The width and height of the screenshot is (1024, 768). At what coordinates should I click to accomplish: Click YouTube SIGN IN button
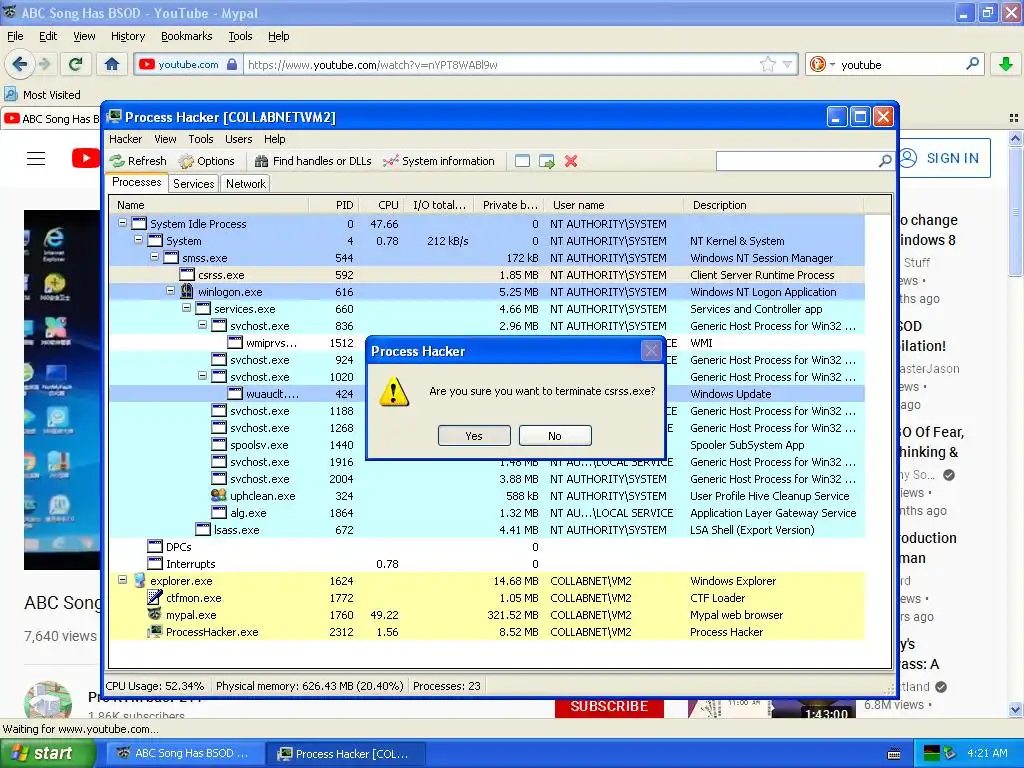942,158
